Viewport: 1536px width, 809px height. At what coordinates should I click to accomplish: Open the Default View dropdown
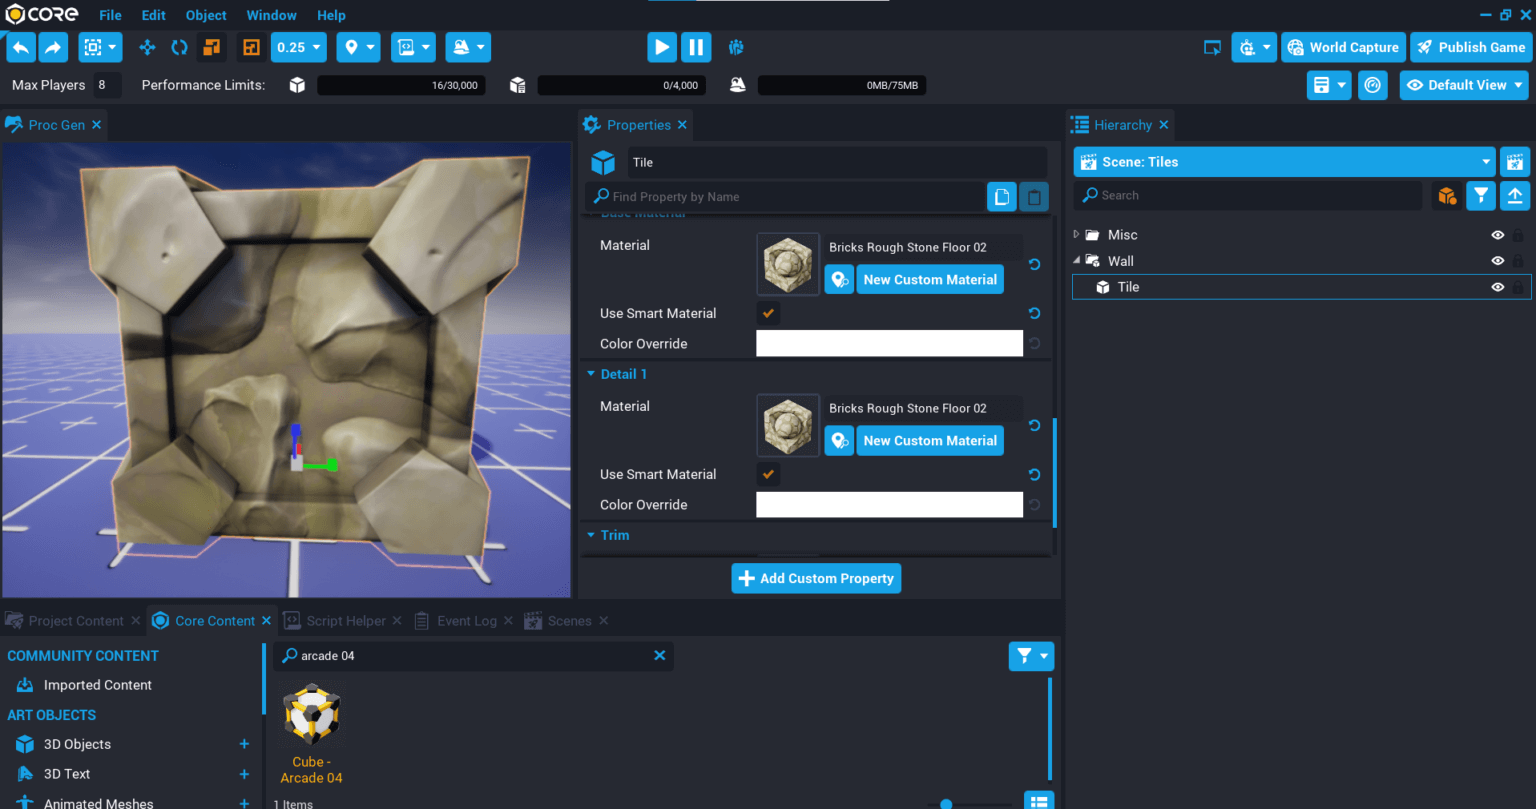tap(1463, 85)
